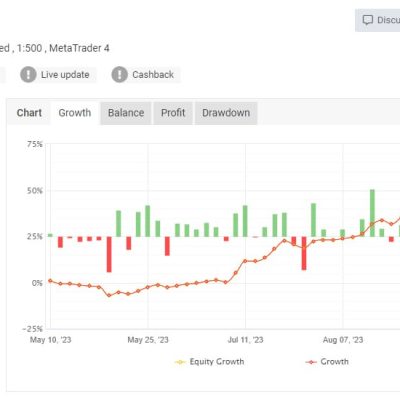400x400 pixels.
Task: Click the tallest green bar near 50%
Action: 372,213
